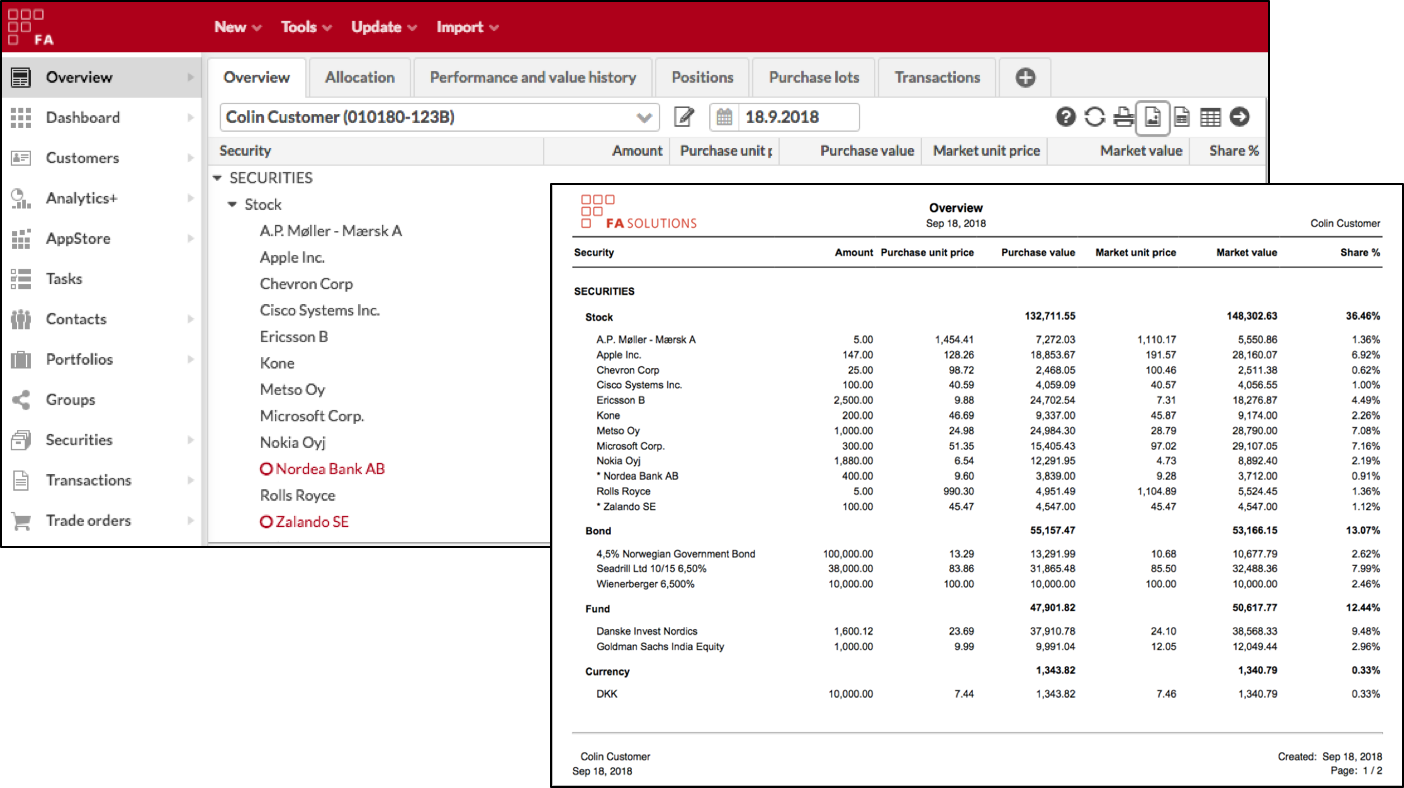Viewport: 1404px width, 788px height.
Task: Switch to the Transactions tab
Action: [x=937, y=77]
